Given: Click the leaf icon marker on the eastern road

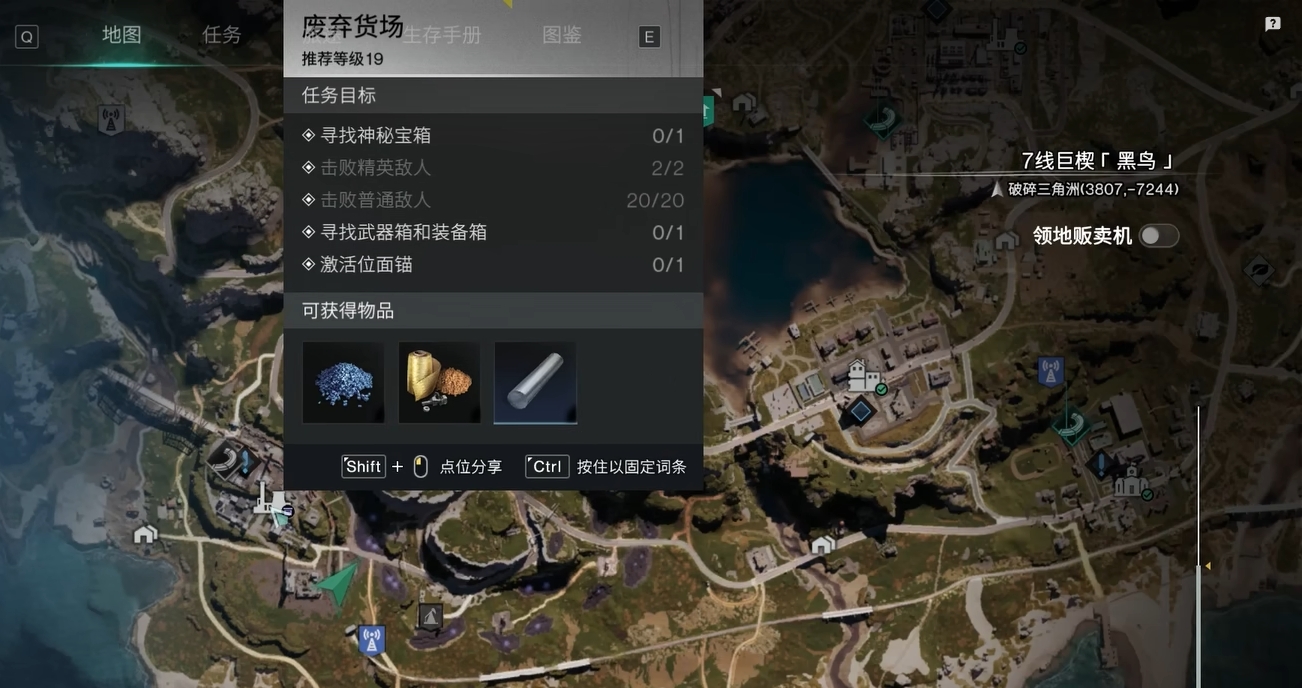Looking at the screenshot, I should click(1258, 268).
